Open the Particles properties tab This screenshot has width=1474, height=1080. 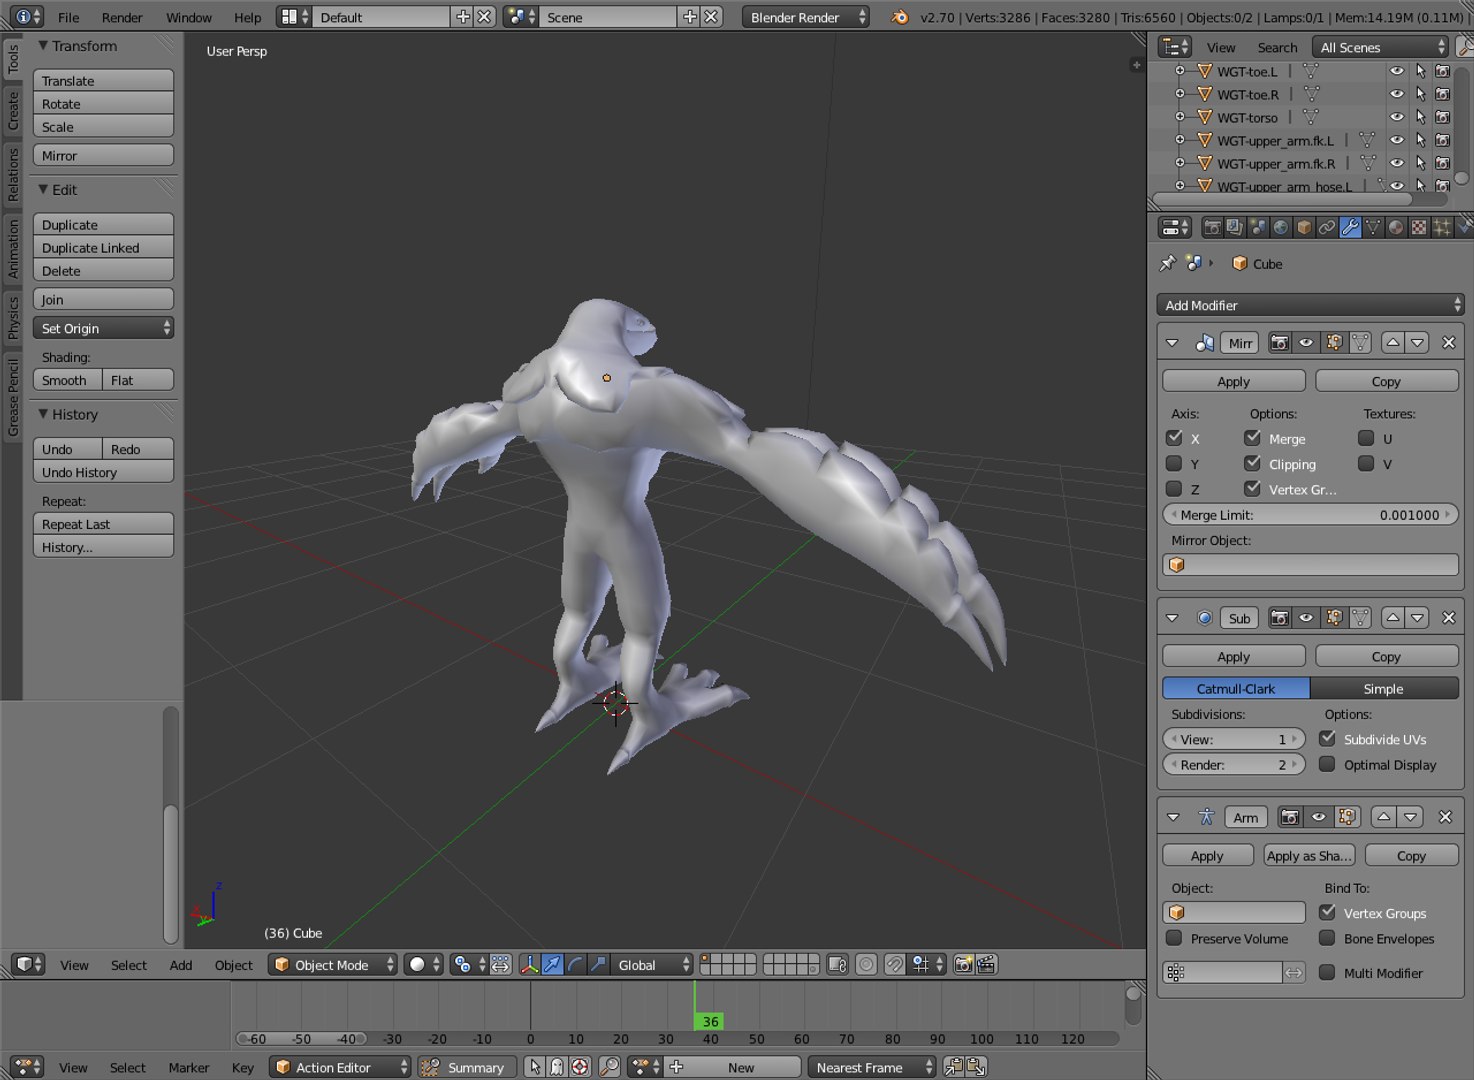click(x=1442, y=228)
